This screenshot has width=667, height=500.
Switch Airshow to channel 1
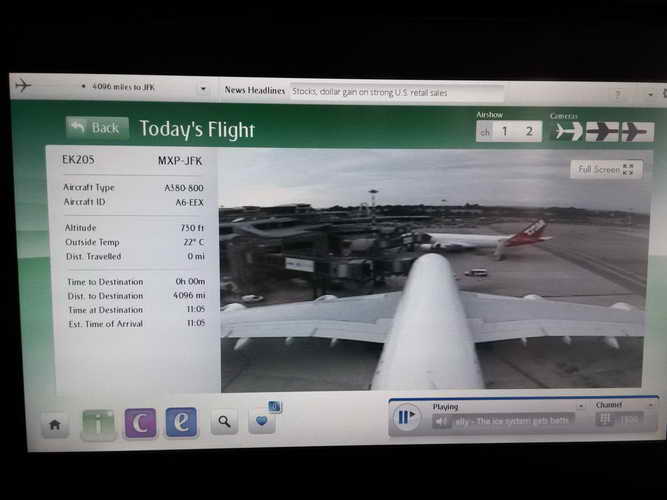click(x=505, y=131)
